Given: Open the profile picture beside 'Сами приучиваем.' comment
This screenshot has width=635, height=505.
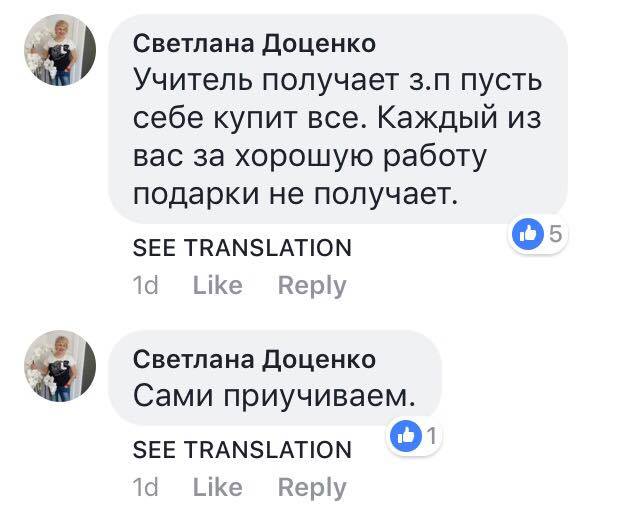Looking at the screenshot, I should coord(60,367).
